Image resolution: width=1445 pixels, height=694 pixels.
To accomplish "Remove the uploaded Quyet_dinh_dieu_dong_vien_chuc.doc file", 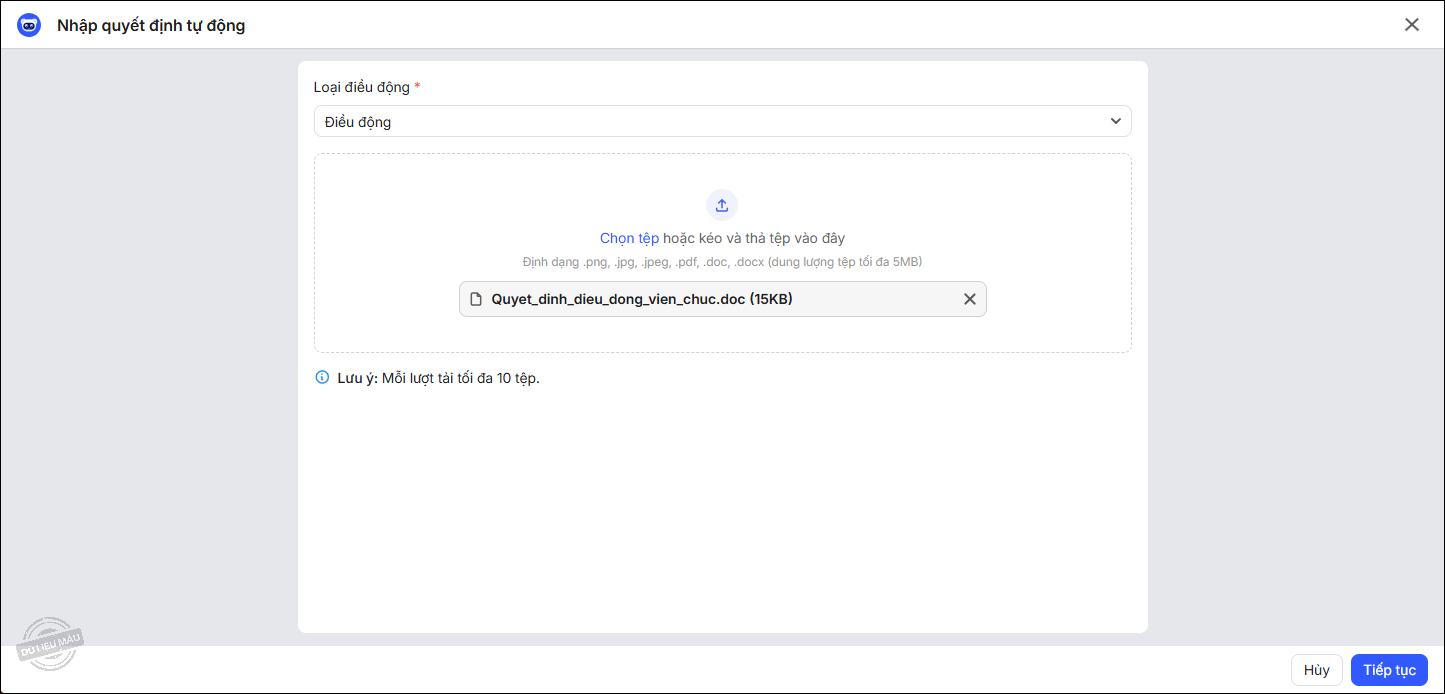I will (x=969, y=299).
